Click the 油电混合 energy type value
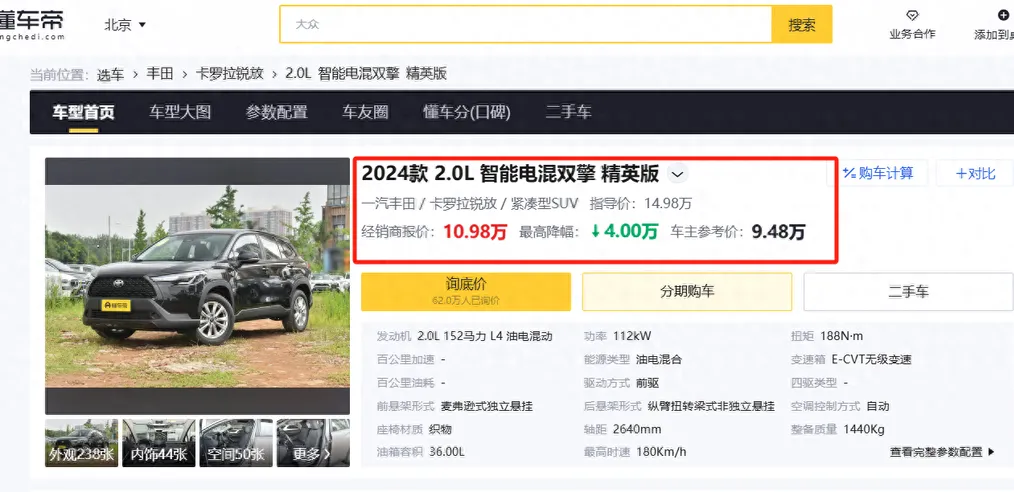The height and width of the screenshot is (492, 1014). (x=658, y=359)
